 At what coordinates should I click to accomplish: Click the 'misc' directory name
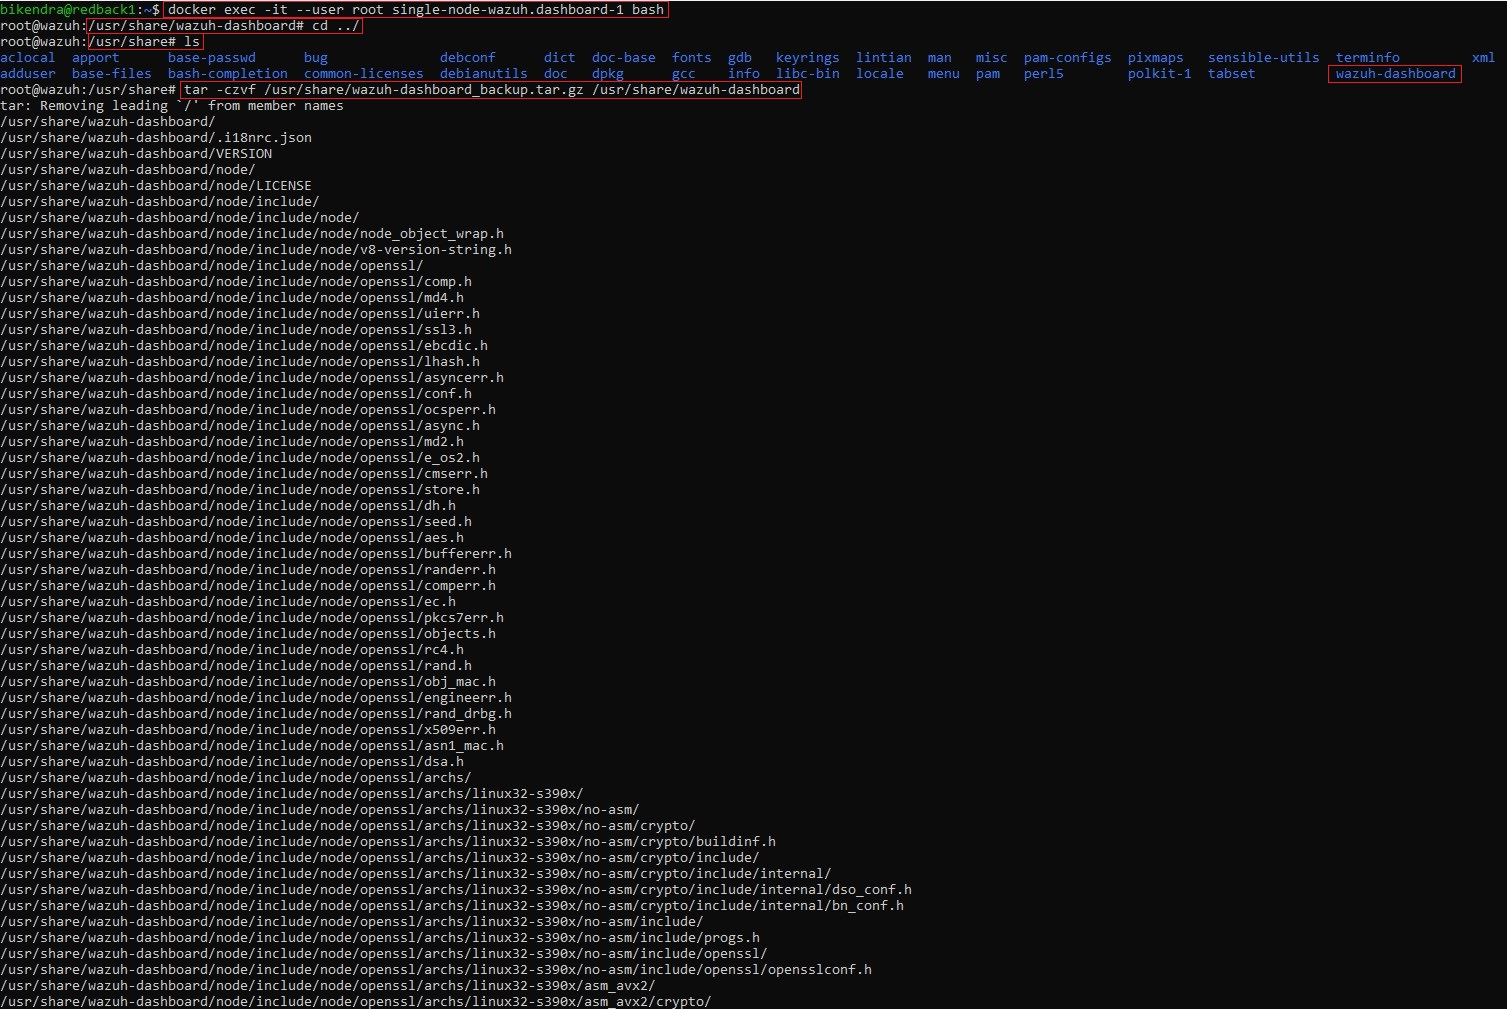[992, 57]
